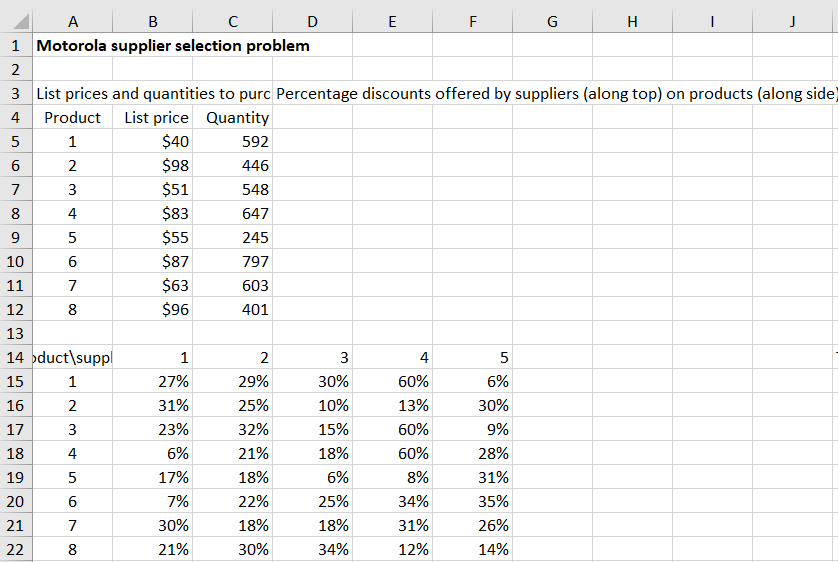This screenshot has height=562, width=838.
Task: Select the 60% cell in row 15
Action: click(392, 381)
